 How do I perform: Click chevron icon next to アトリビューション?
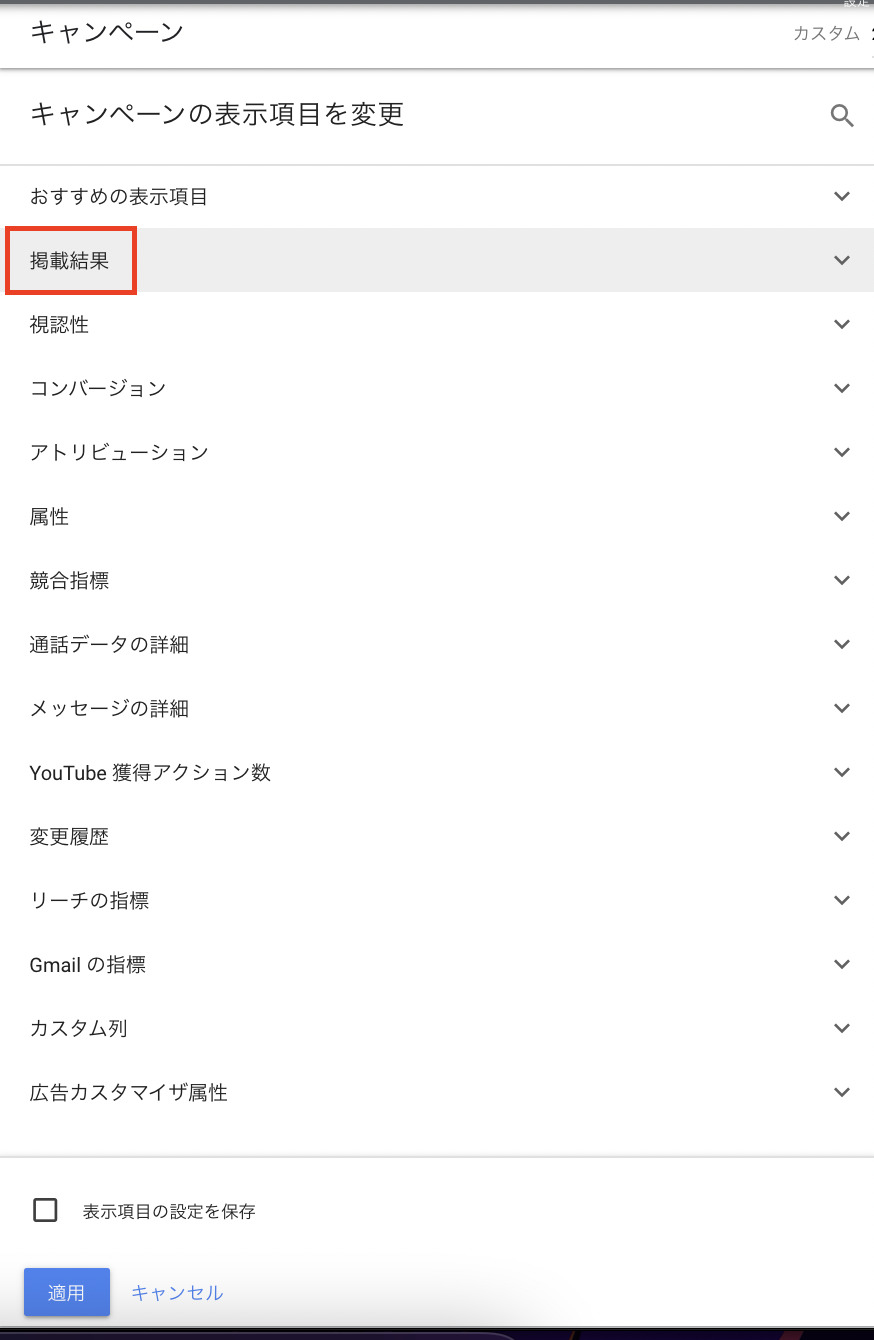coord(842,452)
